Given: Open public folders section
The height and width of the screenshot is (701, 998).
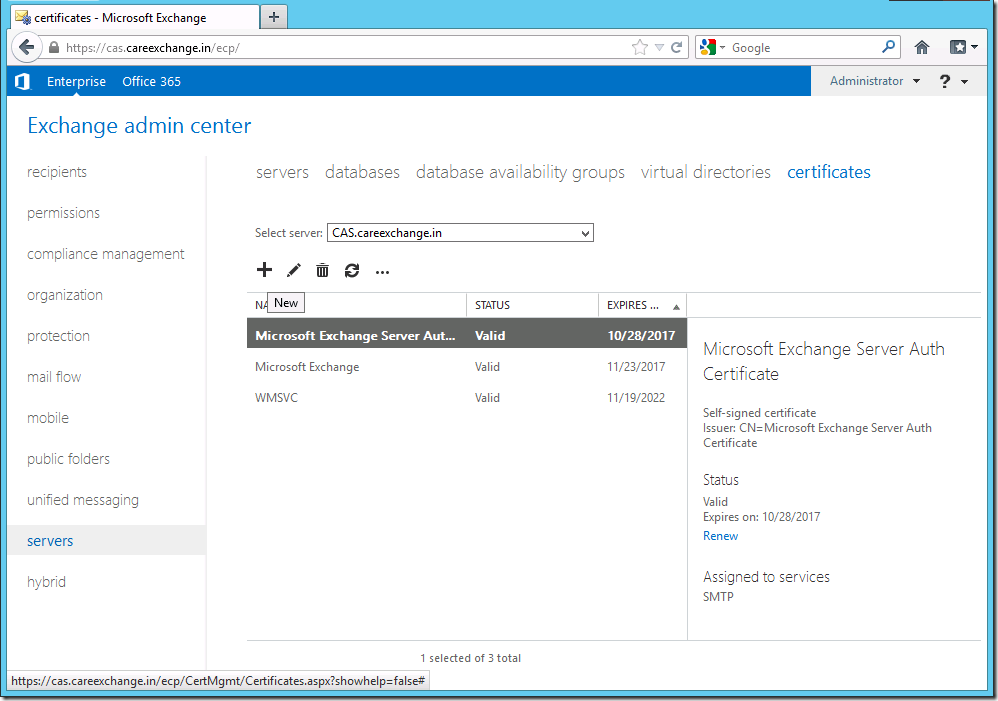Looking at the screenshot, I should coord(68,459).
